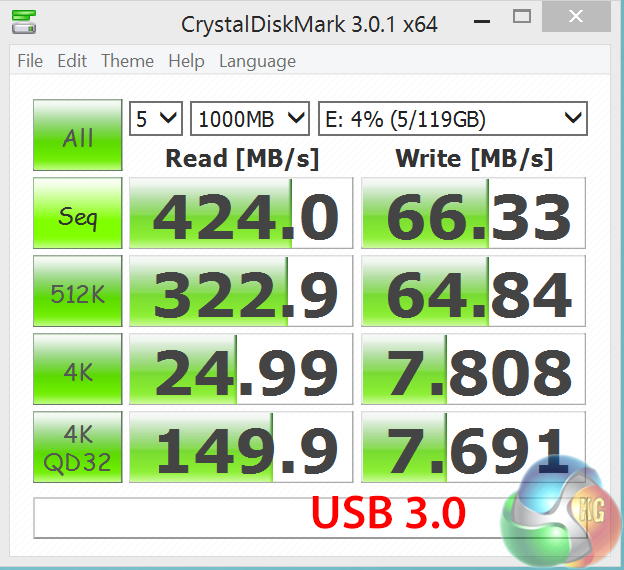Click the Write [MB/s] column header
The width and height of the screenshot is (624, 570).
[x=474, y=158]
